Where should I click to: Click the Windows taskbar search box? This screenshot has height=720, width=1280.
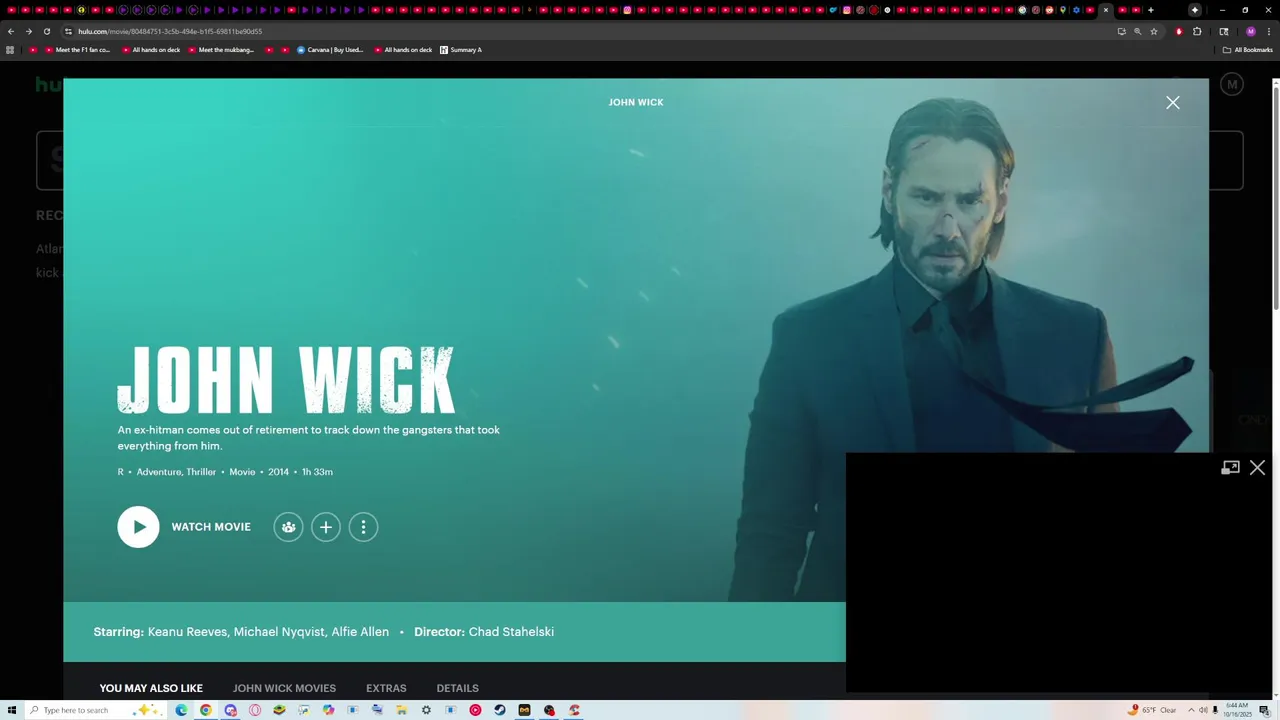pos(95,710)
